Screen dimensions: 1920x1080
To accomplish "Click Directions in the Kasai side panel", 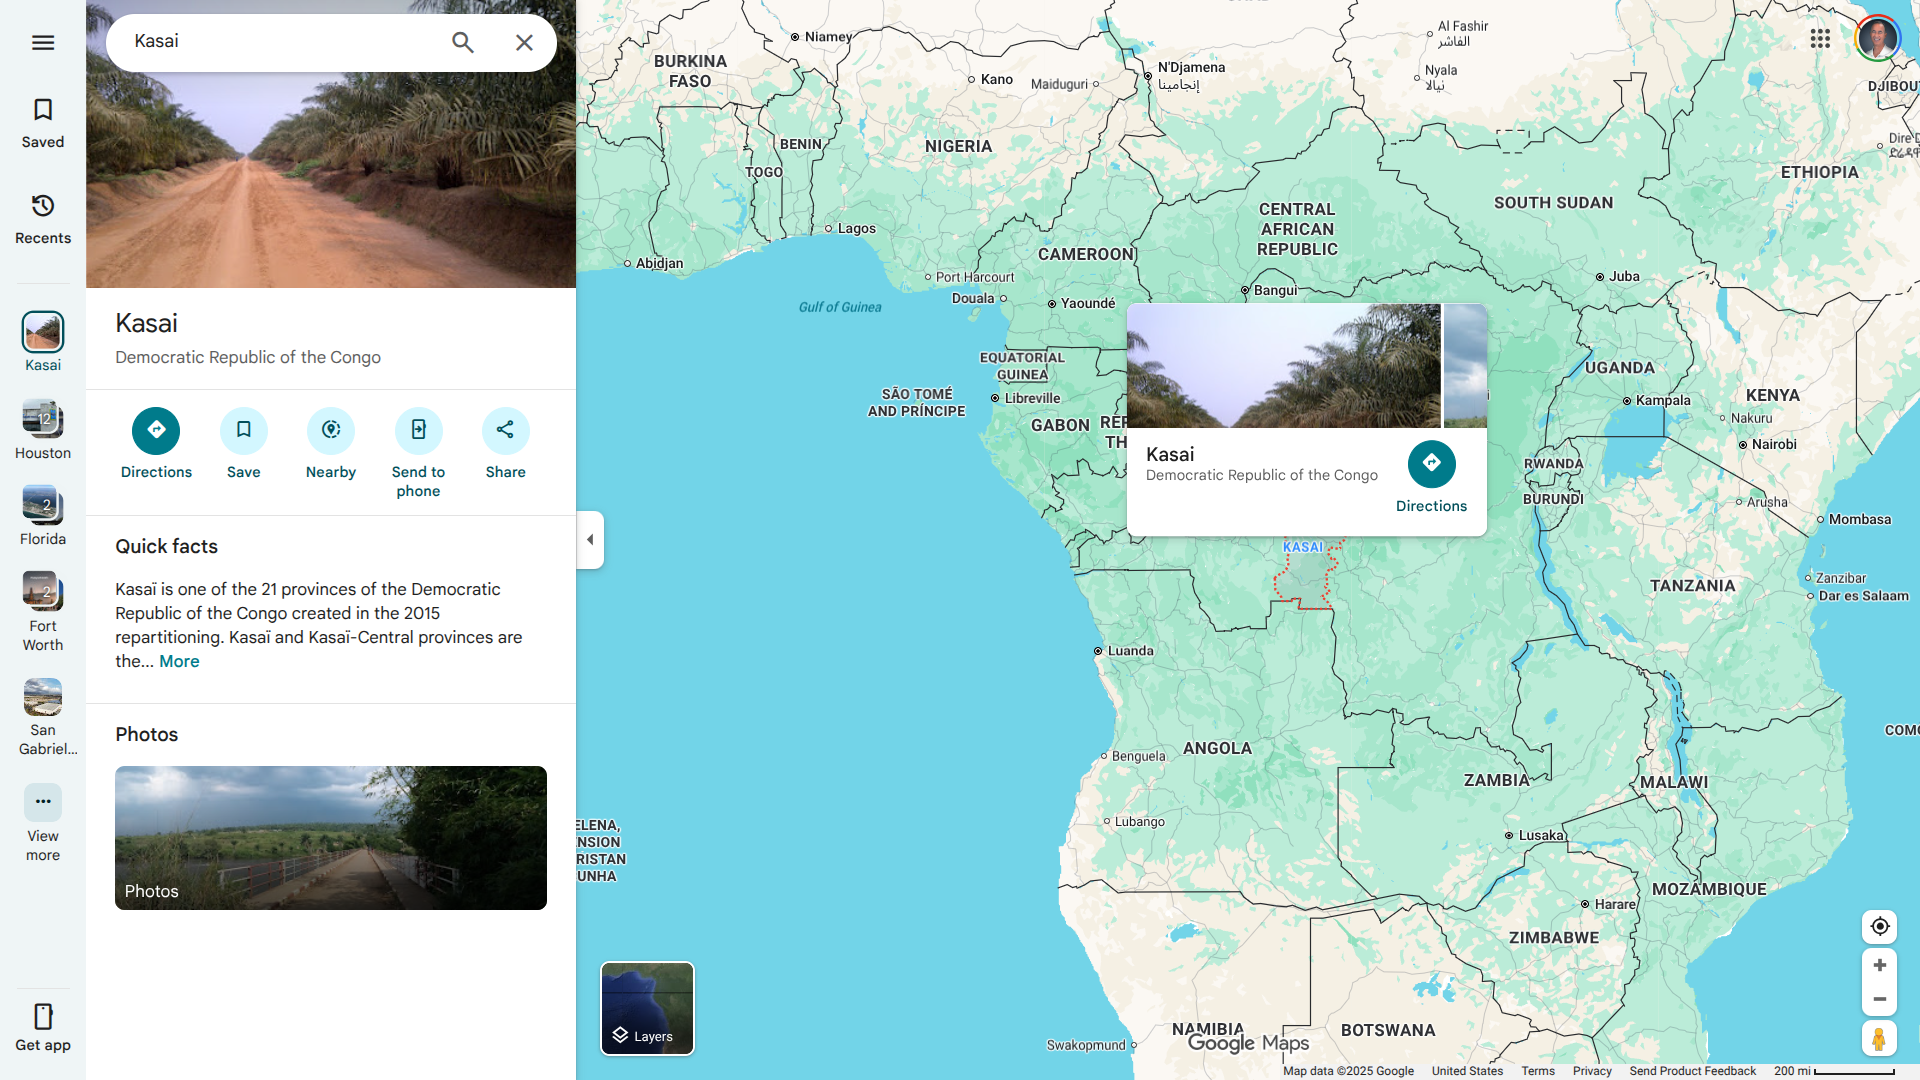I will click(x=156, y=430).
